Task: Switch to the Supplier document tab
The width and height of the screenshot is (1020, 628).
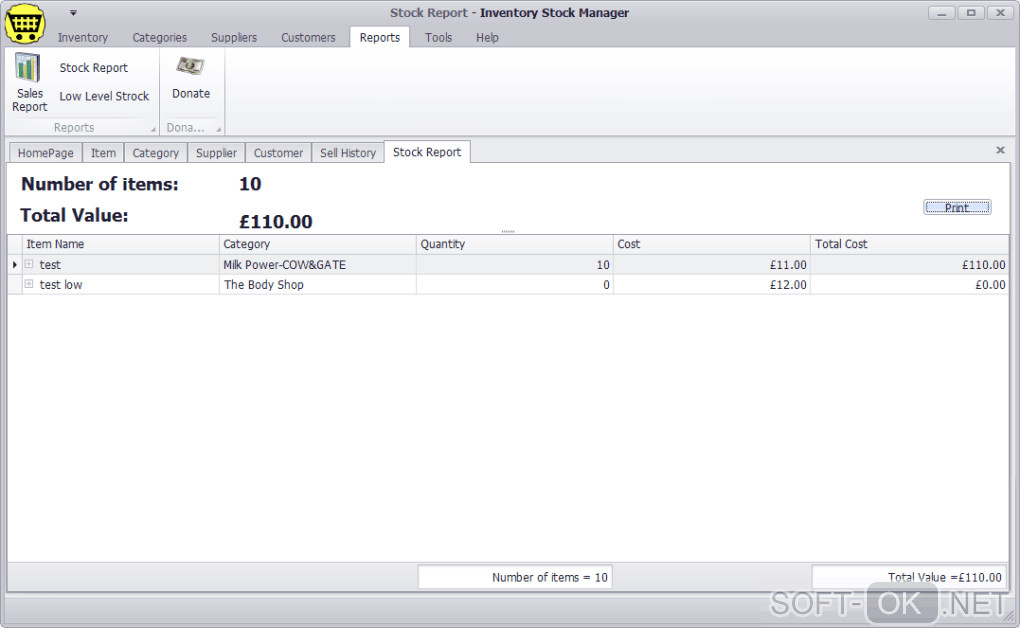Action: click(x=216, y=153)
